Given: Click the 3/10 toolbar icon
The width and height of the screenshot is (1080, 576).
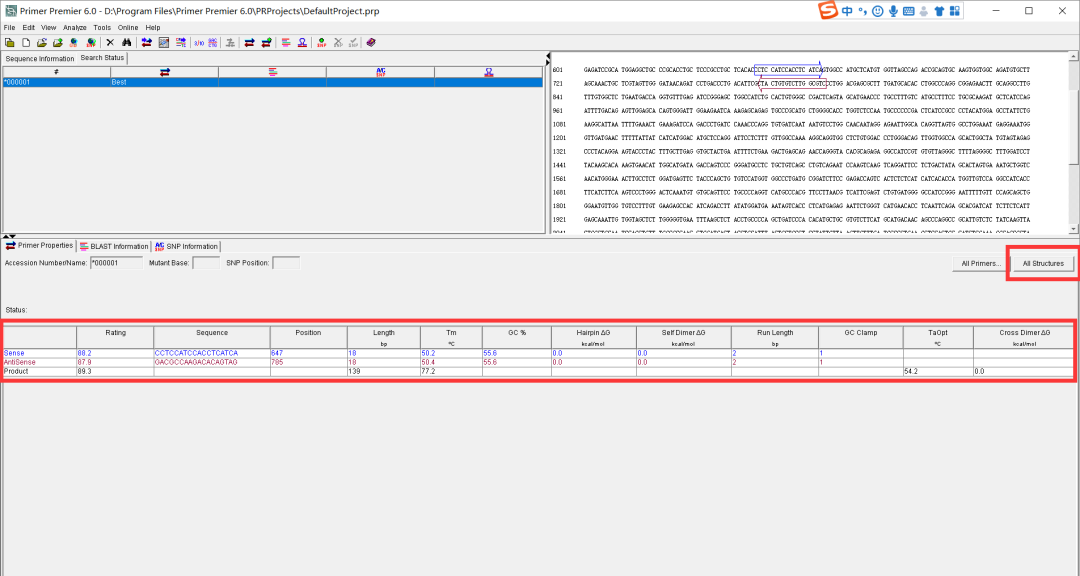Looking at the screenshot, I should 198,43.
